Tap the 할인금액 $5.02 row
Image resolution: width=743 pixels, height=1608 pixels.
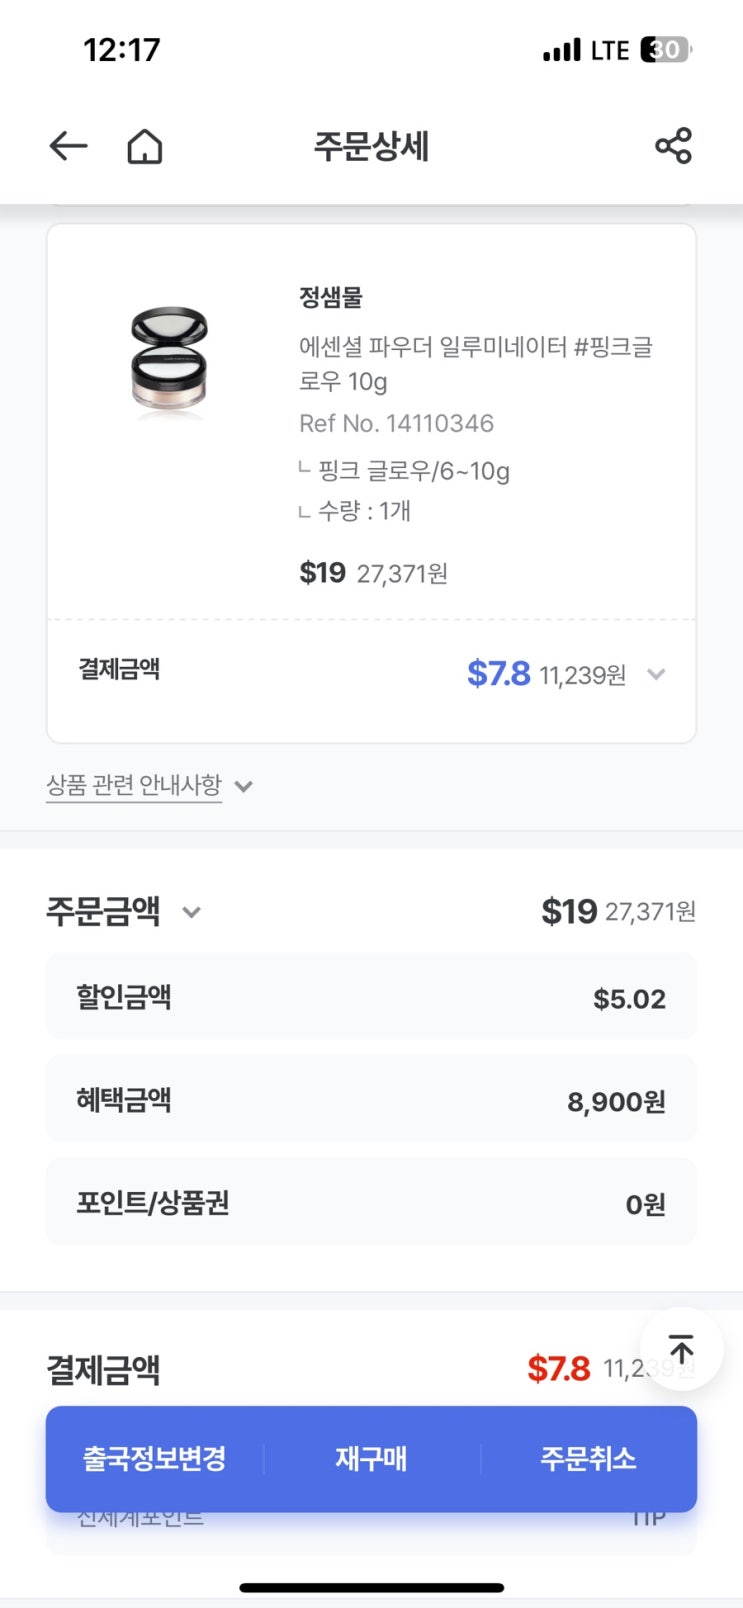(371, 997)
